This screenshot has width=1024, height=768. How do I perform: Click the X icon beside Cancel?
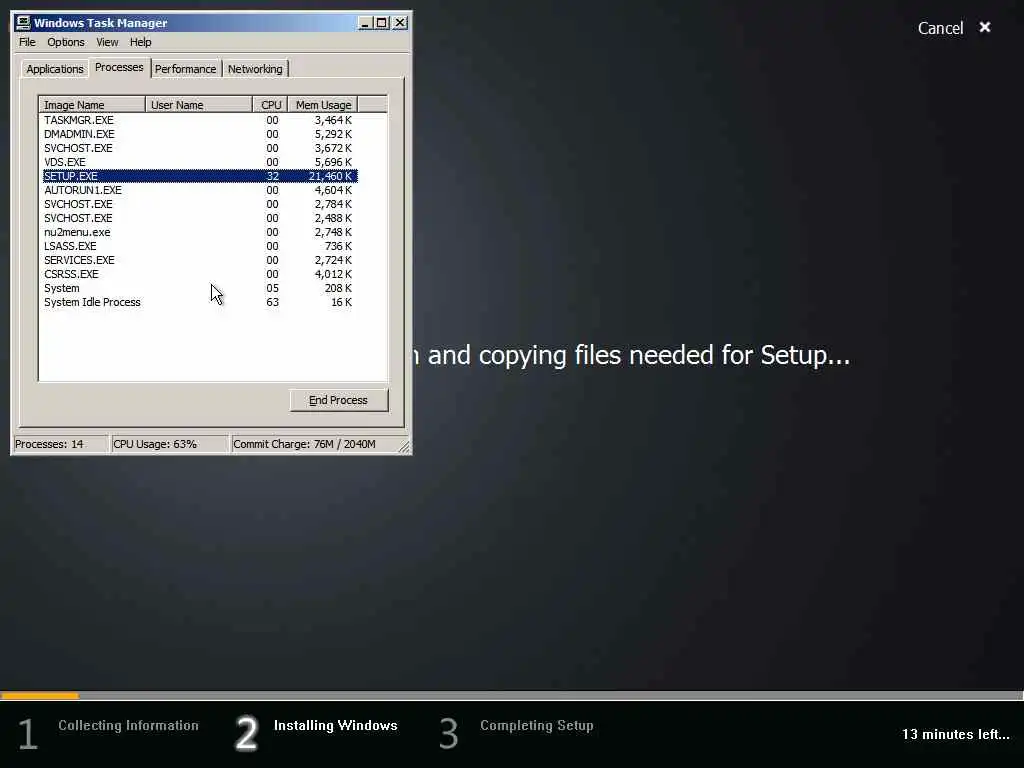point(985,27)
